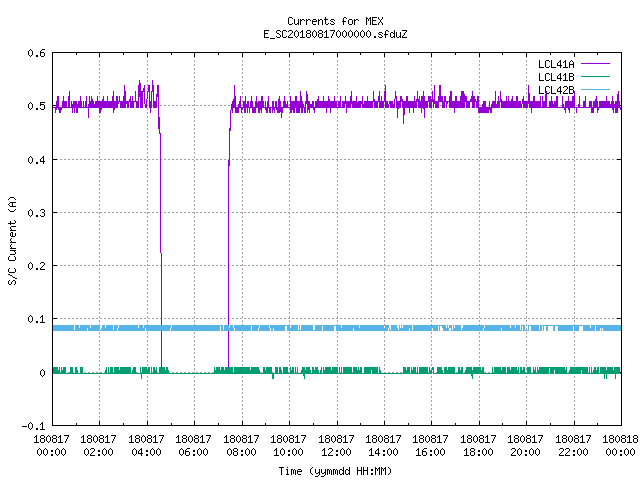Click the LCL41B legend label
640x480 pixels.
pos(556,77)
